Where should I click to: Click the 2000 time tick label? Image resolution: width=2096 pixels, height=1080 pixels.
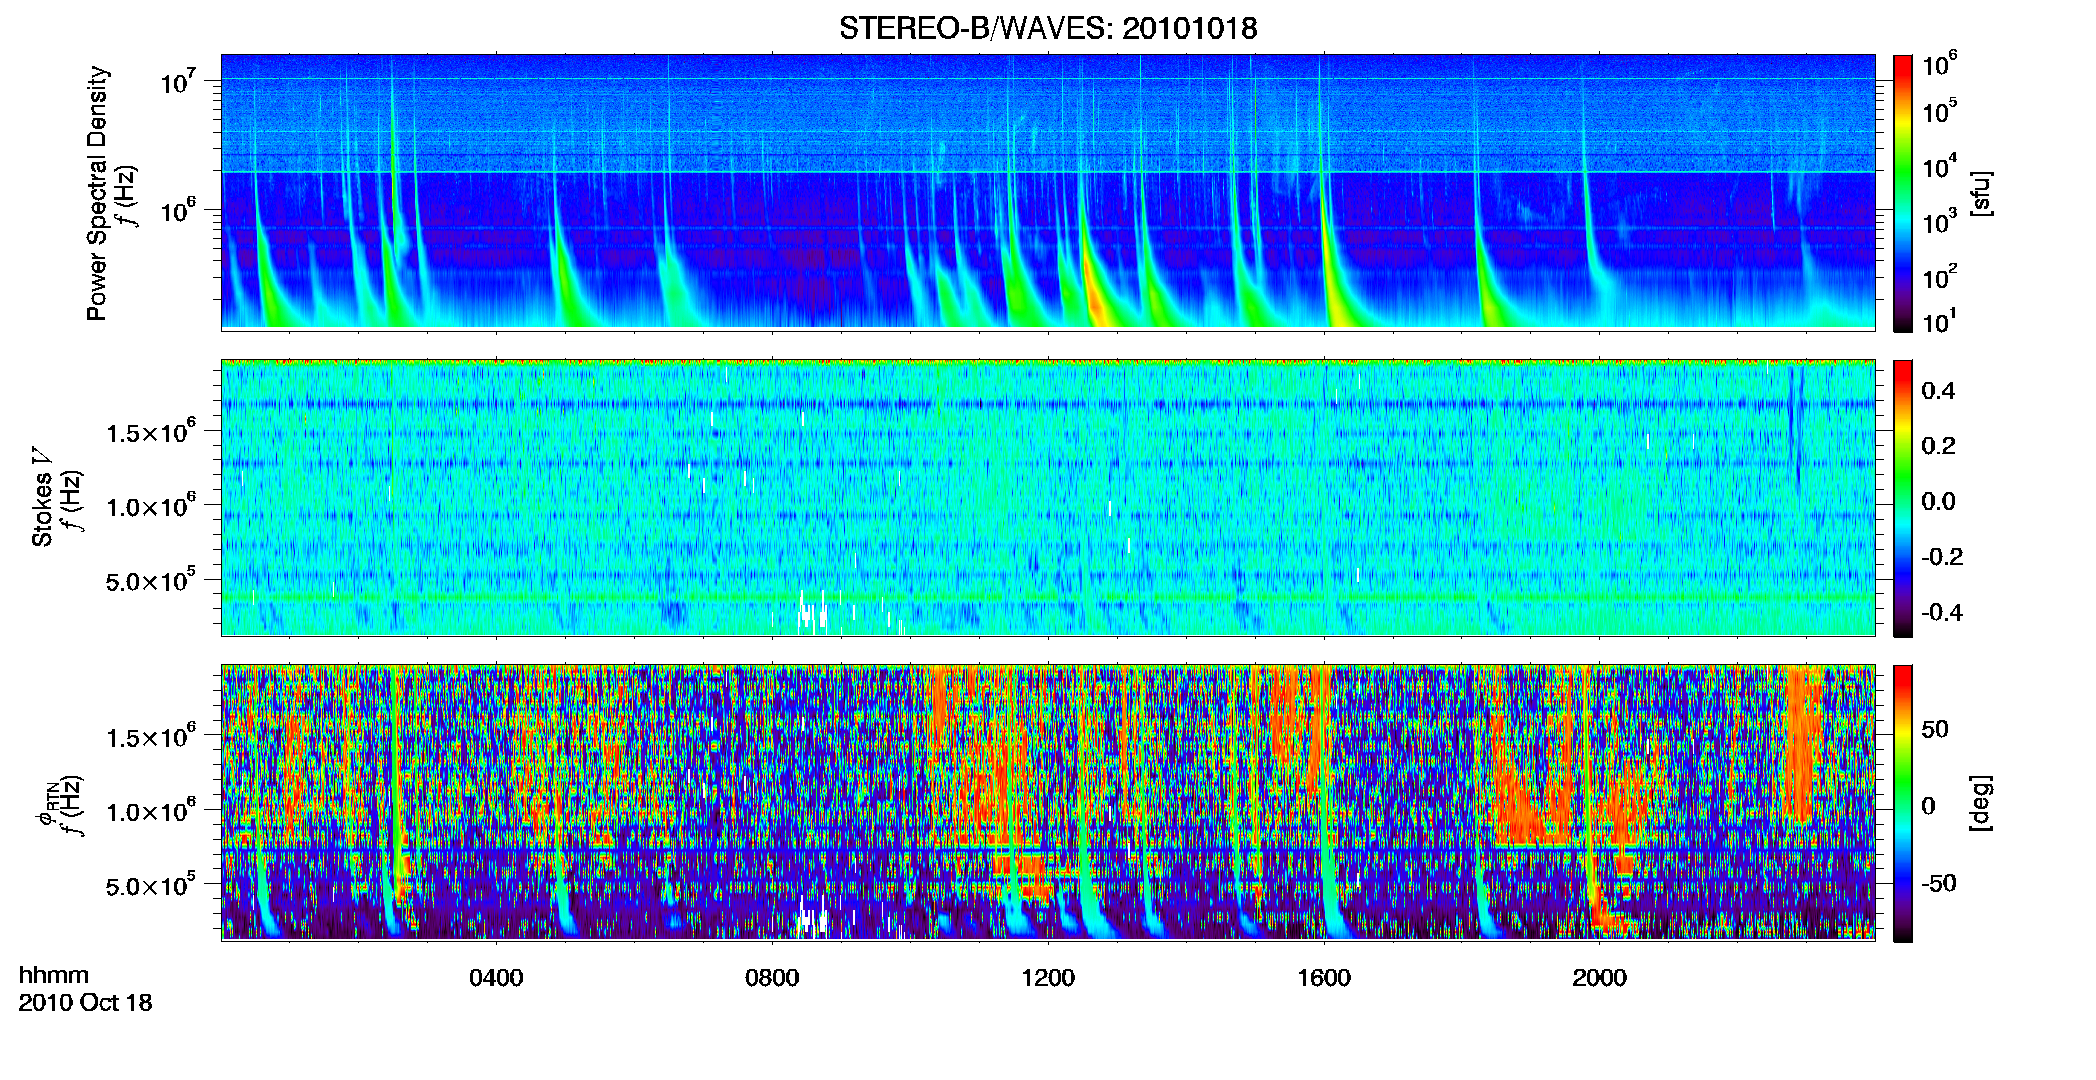point(1600,978)
